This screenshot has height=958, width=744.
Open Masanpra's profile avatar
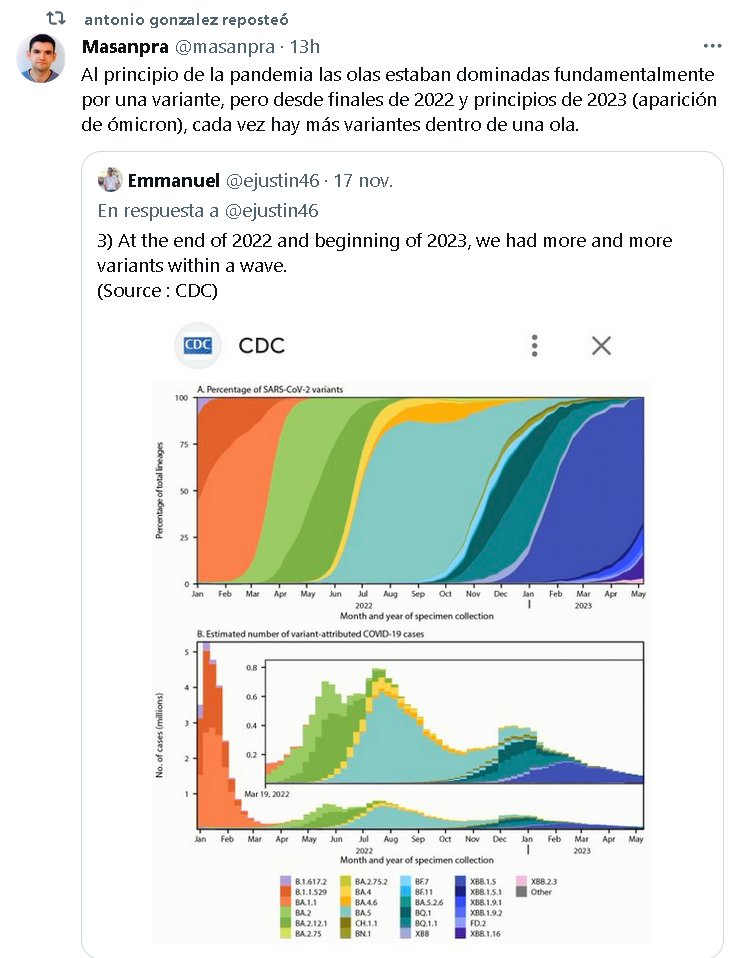click(41, 58)
